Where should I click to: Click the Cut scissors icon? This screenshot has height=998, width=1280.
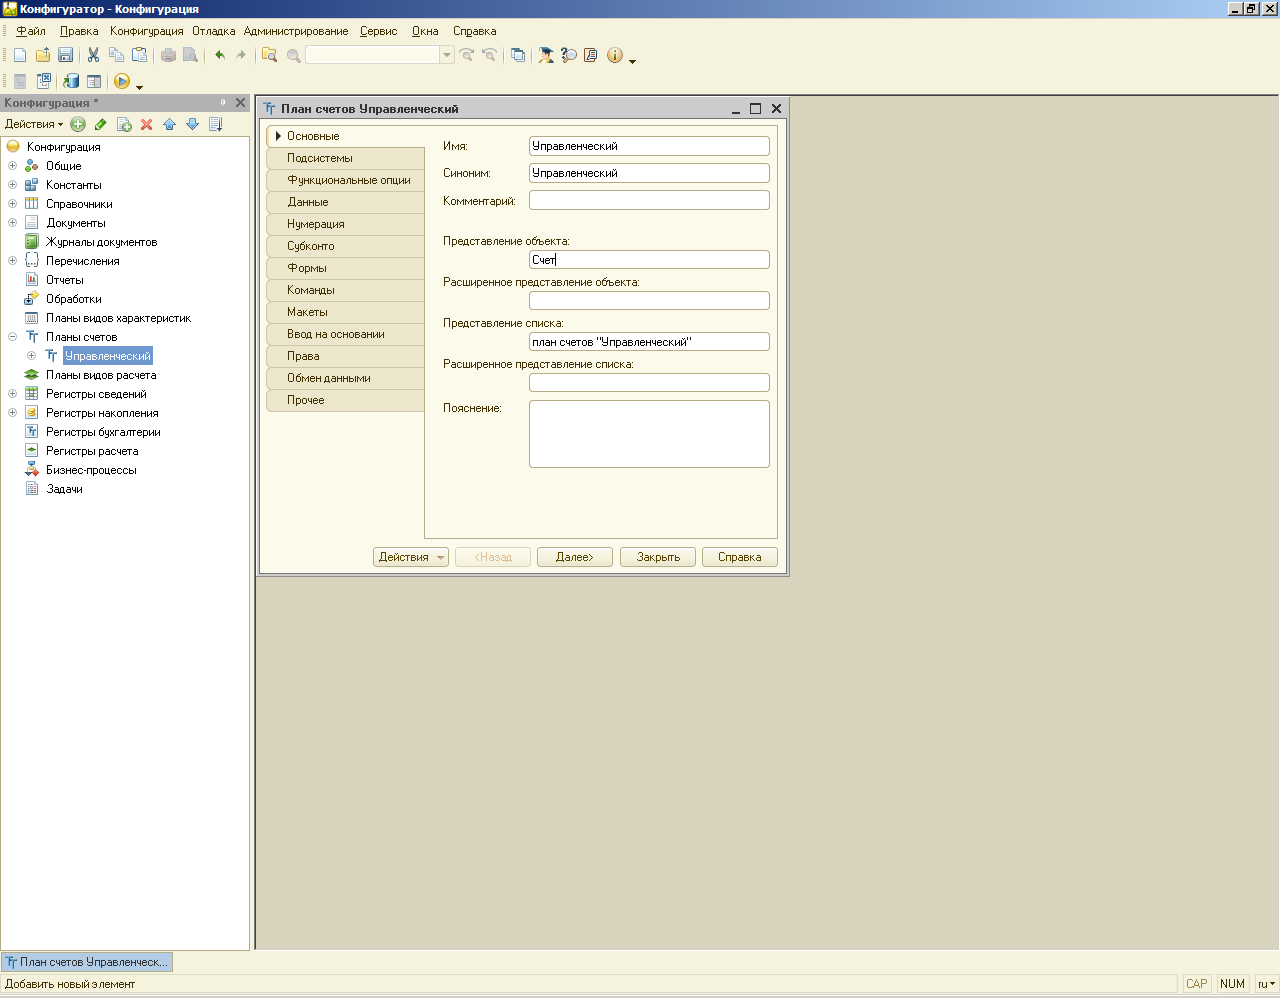tap(93, 55)
